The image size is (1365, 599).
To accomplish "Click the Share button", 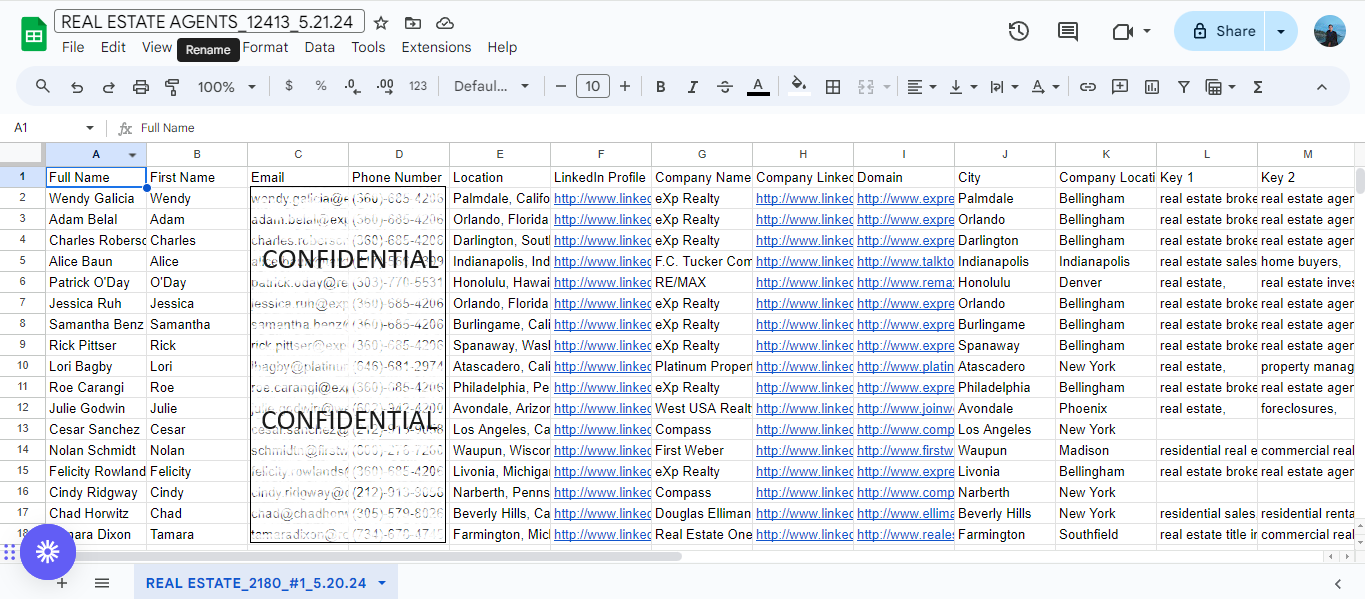I will [x=1221, y=31].
